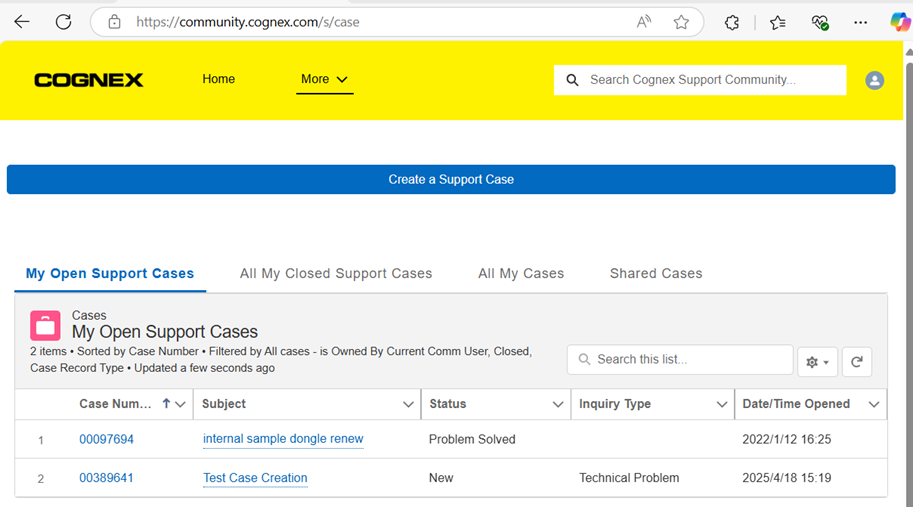Image resolution: width=913 pixels, height=507 pixels.
Task: View site info via the lock icon
Action: coord(115,22)
